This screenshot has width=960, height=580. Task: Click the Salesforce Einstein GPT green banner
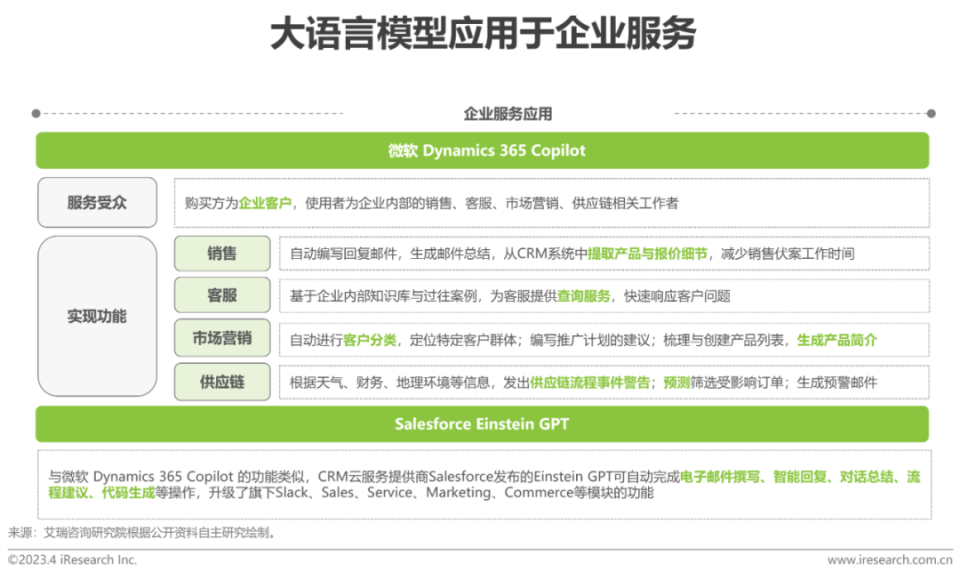tap(482, 424)
